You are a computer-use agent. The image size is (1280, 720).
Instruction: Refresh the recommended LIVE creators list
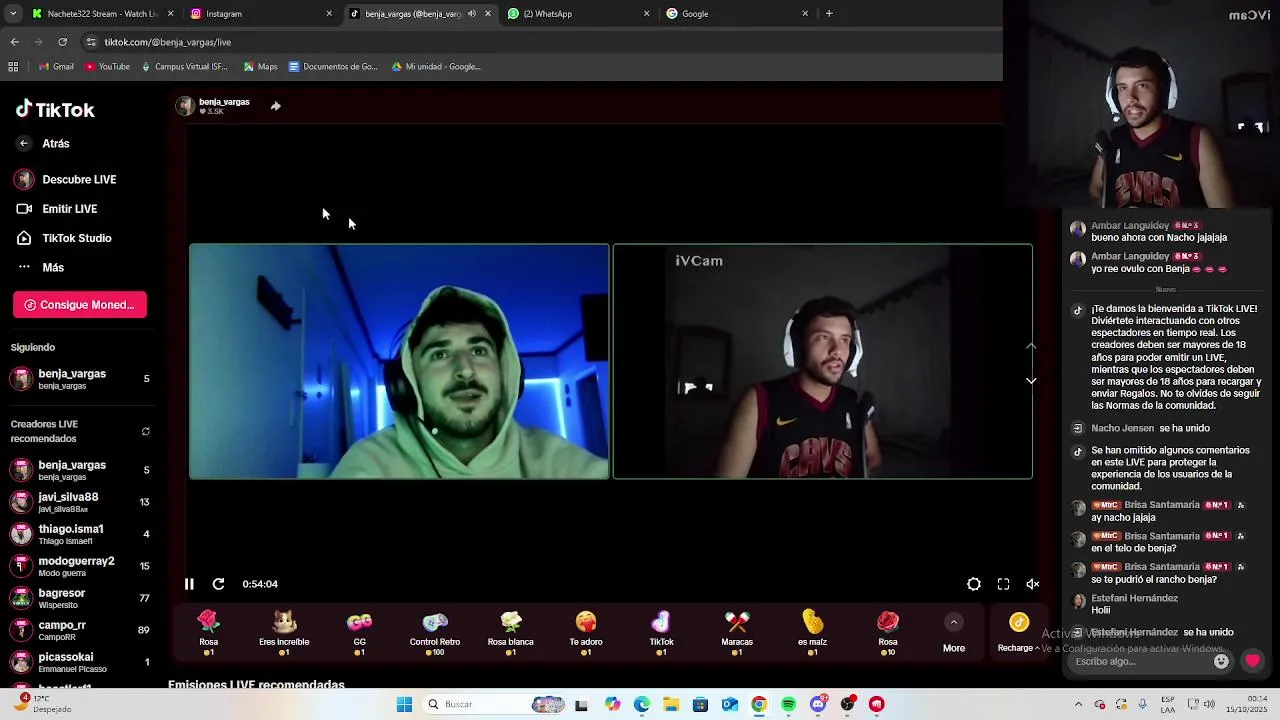[x=146, y=432]
